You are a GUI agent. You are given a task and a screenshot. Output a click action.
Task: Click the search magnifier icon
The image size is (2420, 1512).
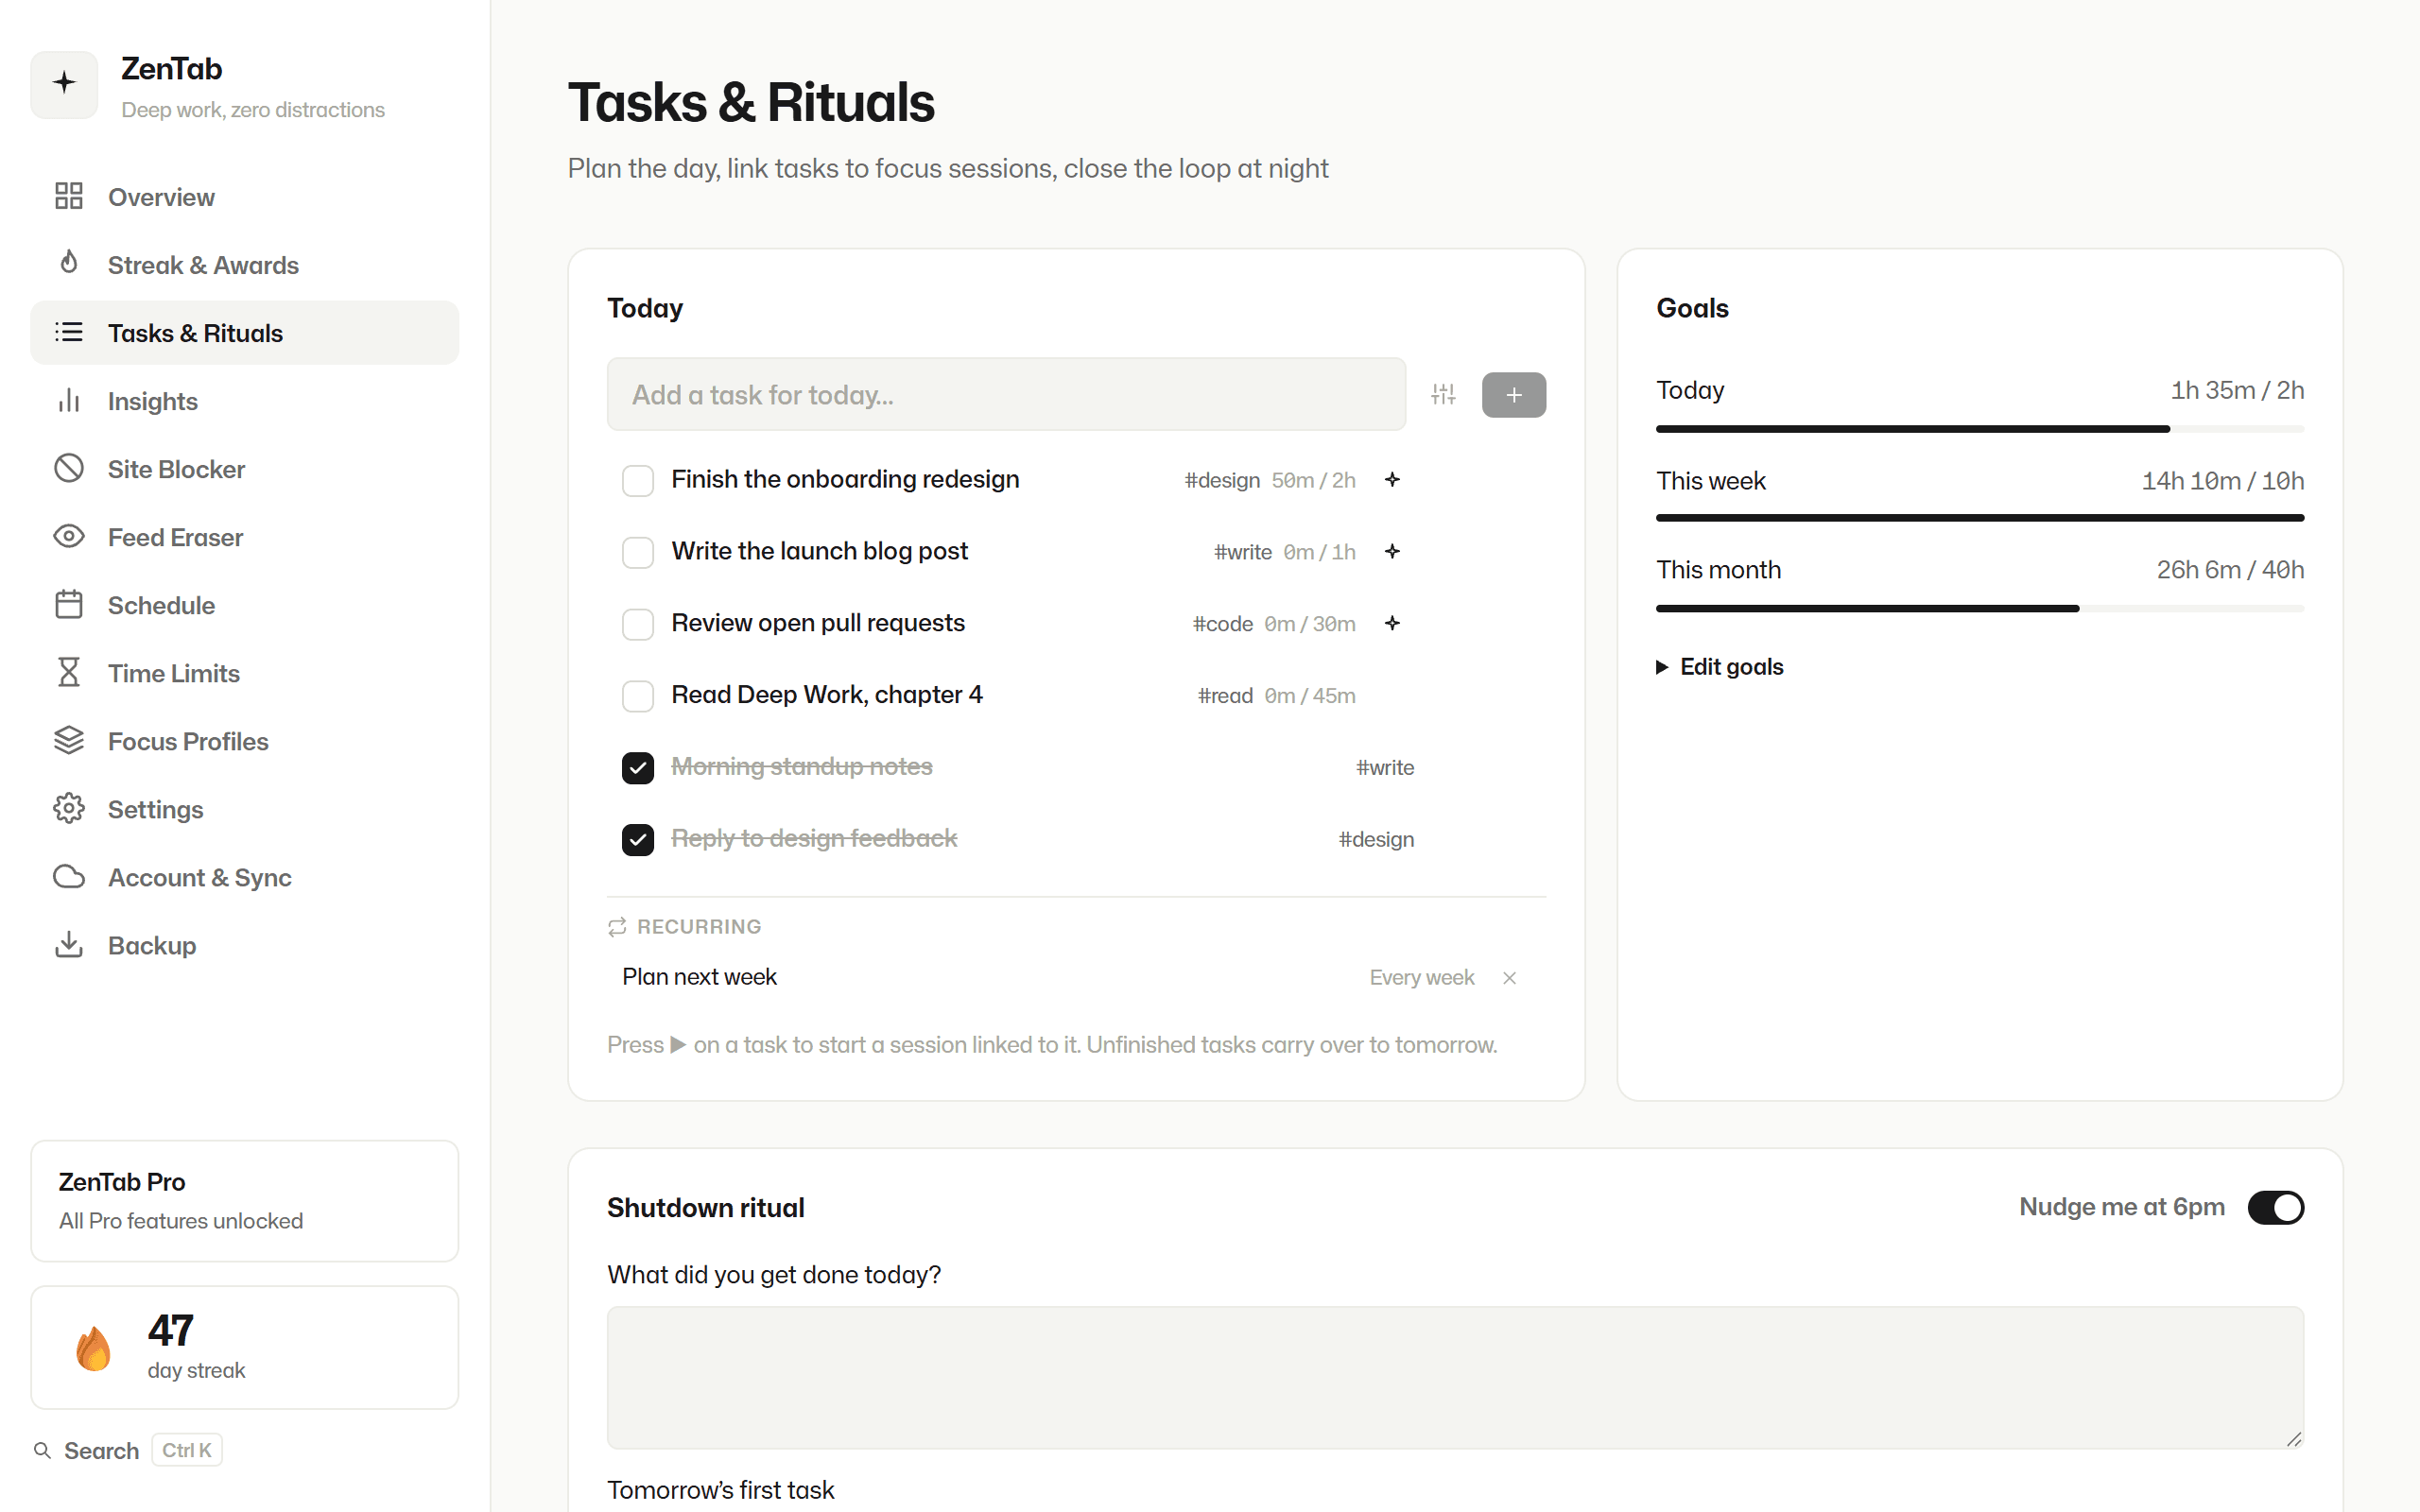tap(42, 1450)
